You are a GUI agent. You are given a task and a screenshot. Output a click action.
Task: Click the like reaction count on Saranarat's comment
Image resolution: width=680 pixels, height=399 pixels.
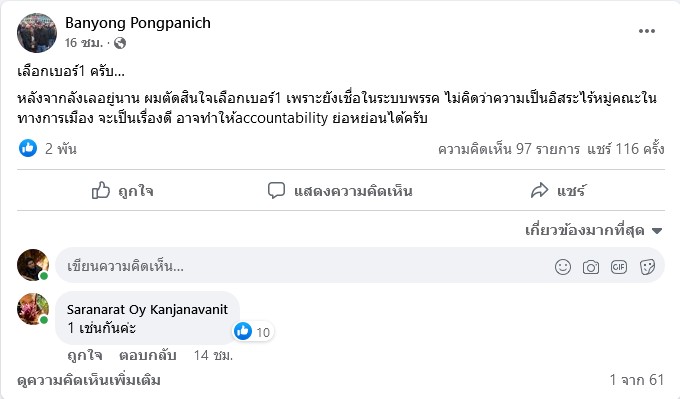(253, 332)
